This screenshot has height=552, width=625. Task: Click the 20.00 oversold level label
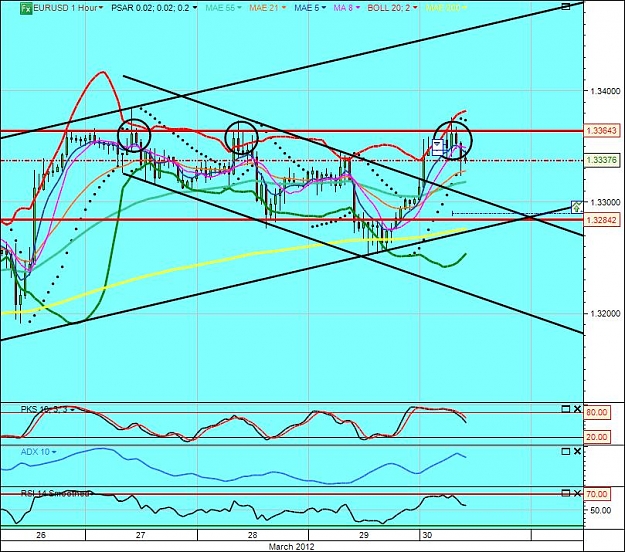(597, 437)
